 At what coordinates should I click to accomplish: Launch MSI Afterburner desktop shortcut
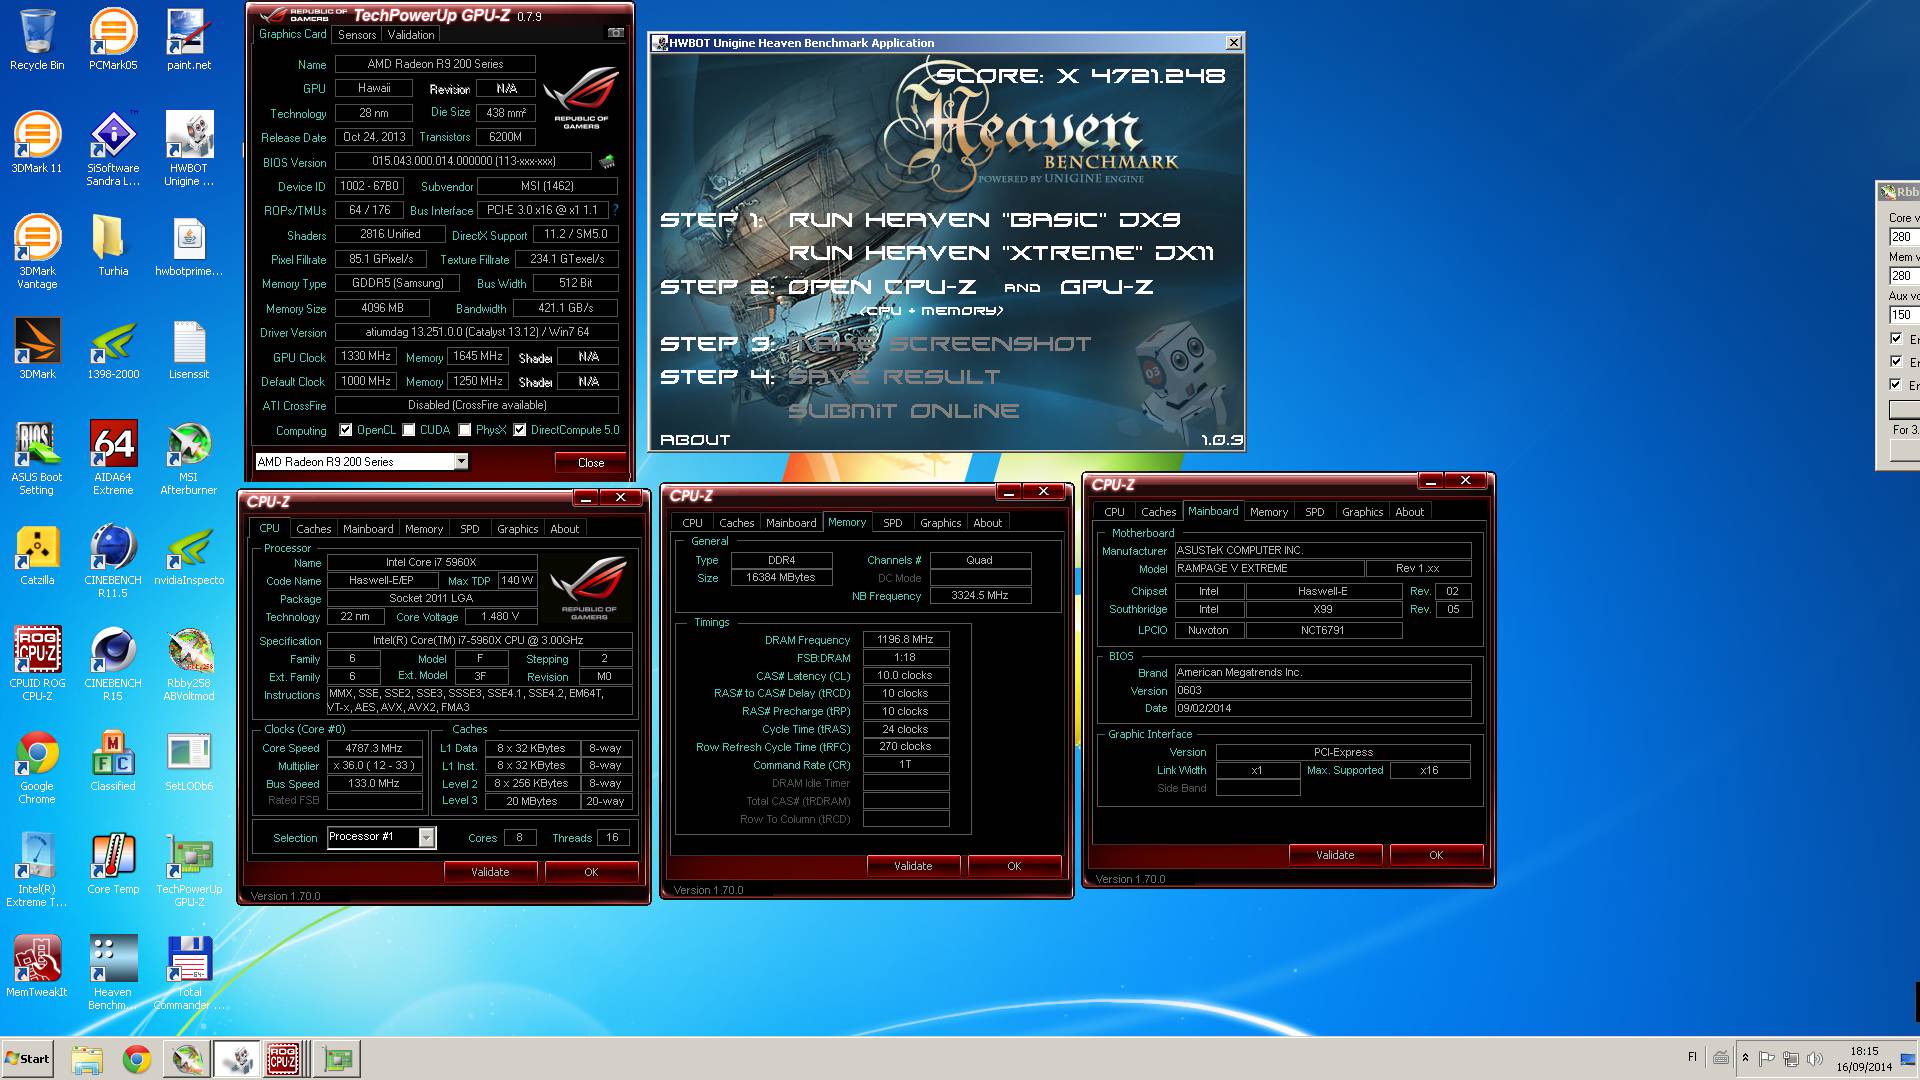[x=189, y=457]
